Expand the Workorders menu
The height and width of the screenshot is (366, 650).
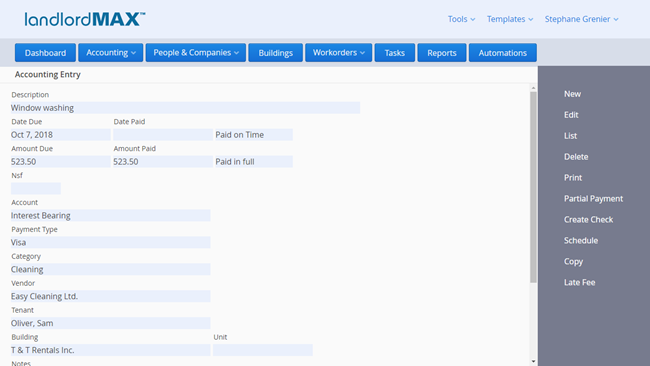point(339,53)
